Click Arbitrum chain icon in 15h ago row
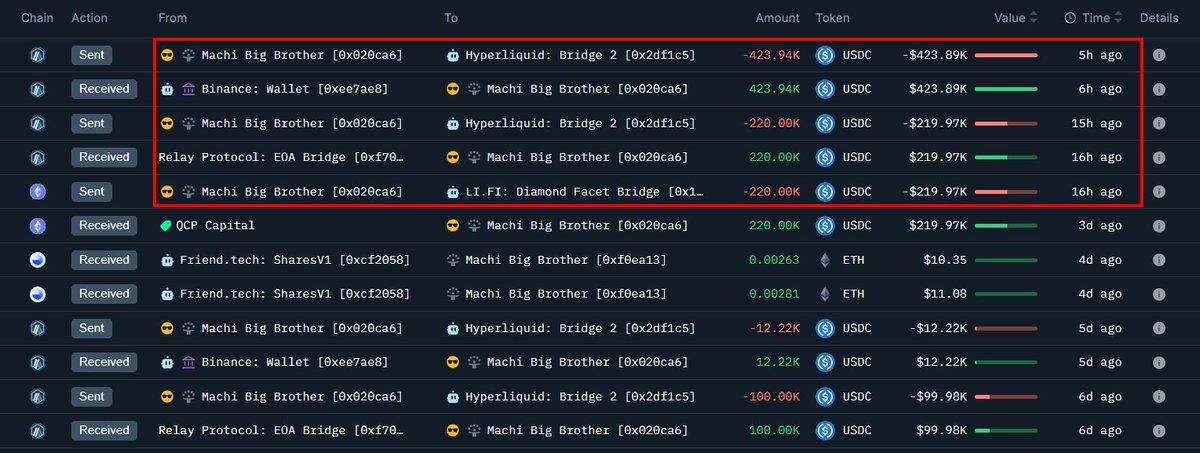The width and height of the screenshot is (1200, 453). point(37,123)
